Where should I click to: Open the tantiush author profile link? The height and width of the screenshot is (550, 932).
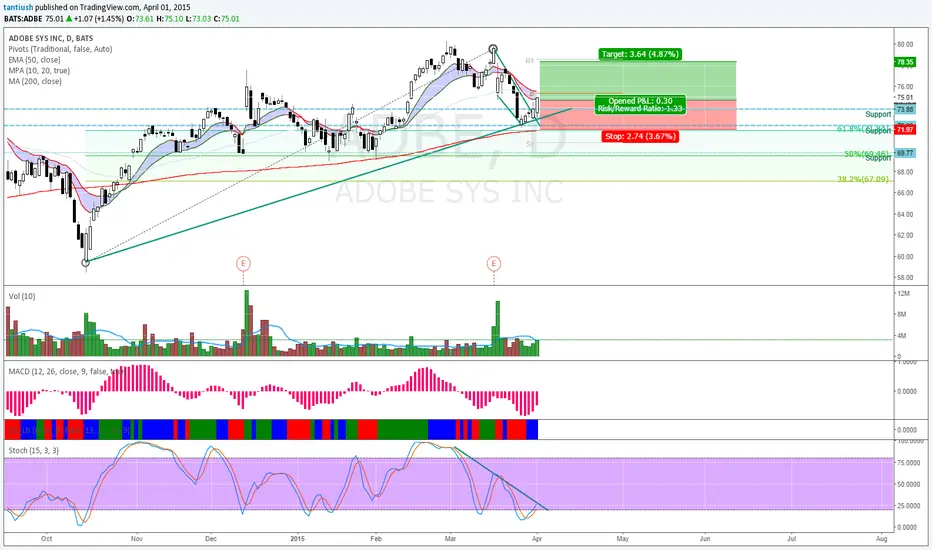point(18,8)
